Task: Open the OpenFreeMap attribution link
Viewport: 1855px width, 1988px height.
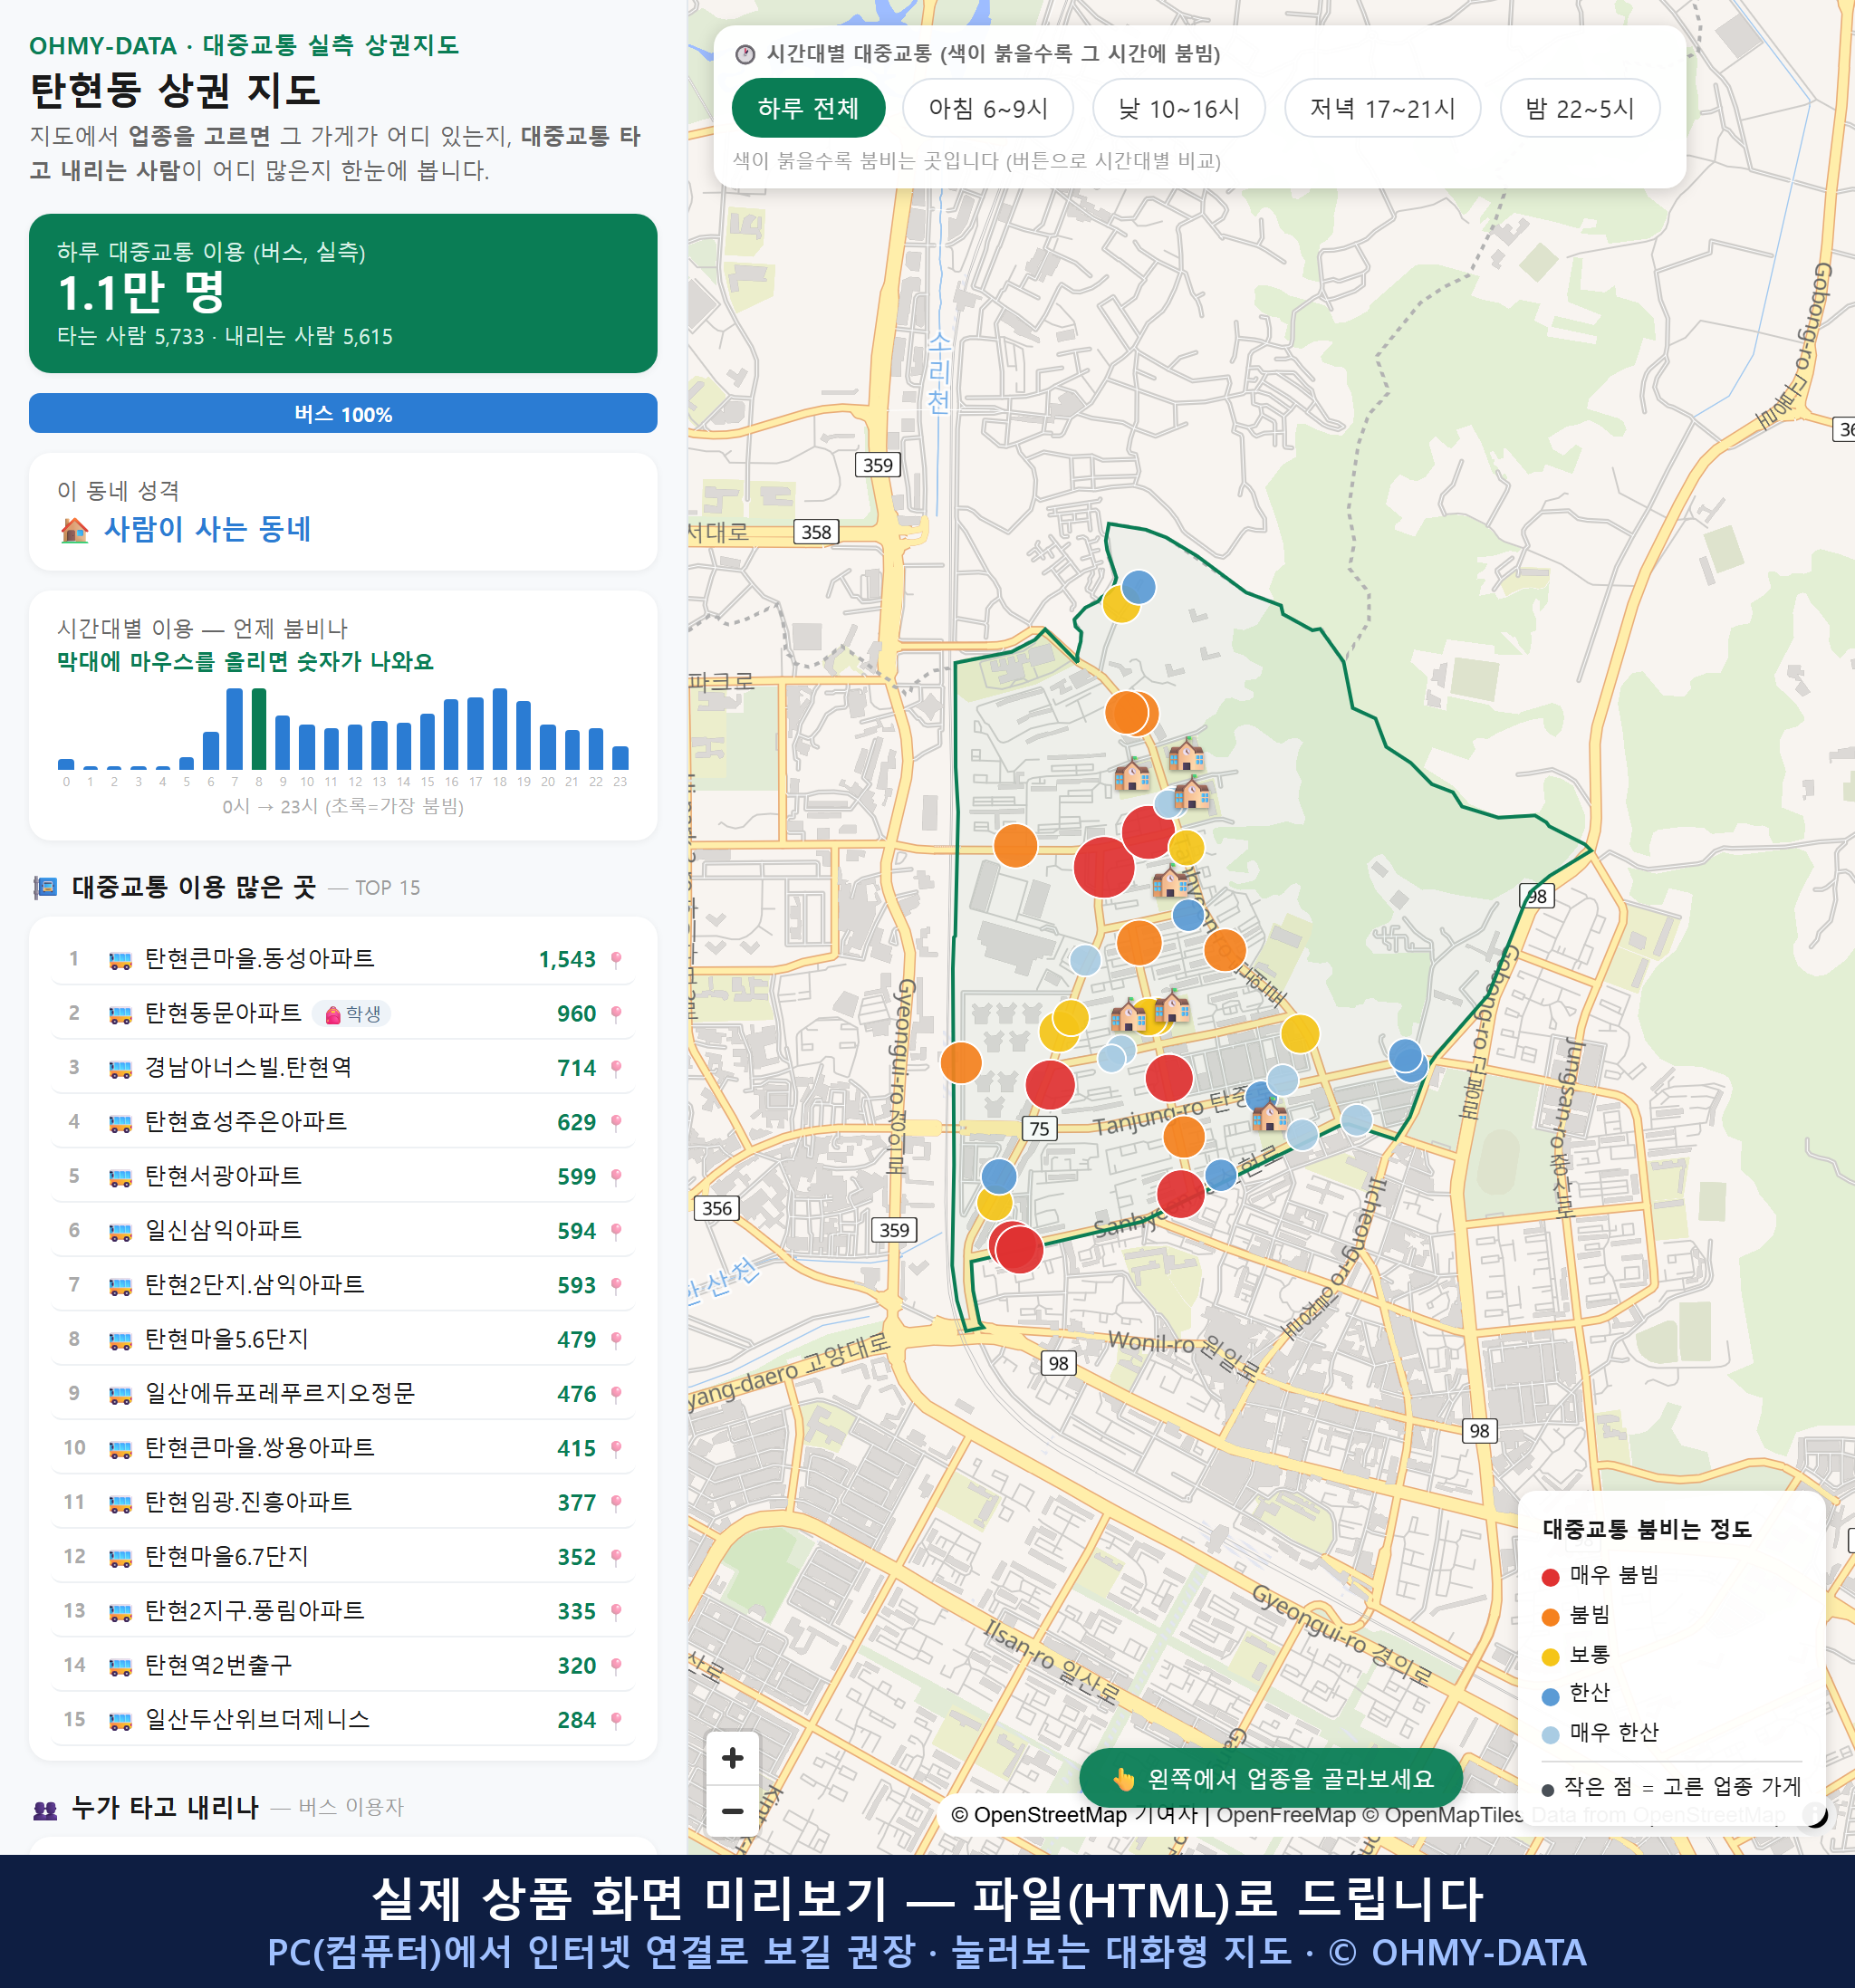Action: [x=1286, y=1815]
